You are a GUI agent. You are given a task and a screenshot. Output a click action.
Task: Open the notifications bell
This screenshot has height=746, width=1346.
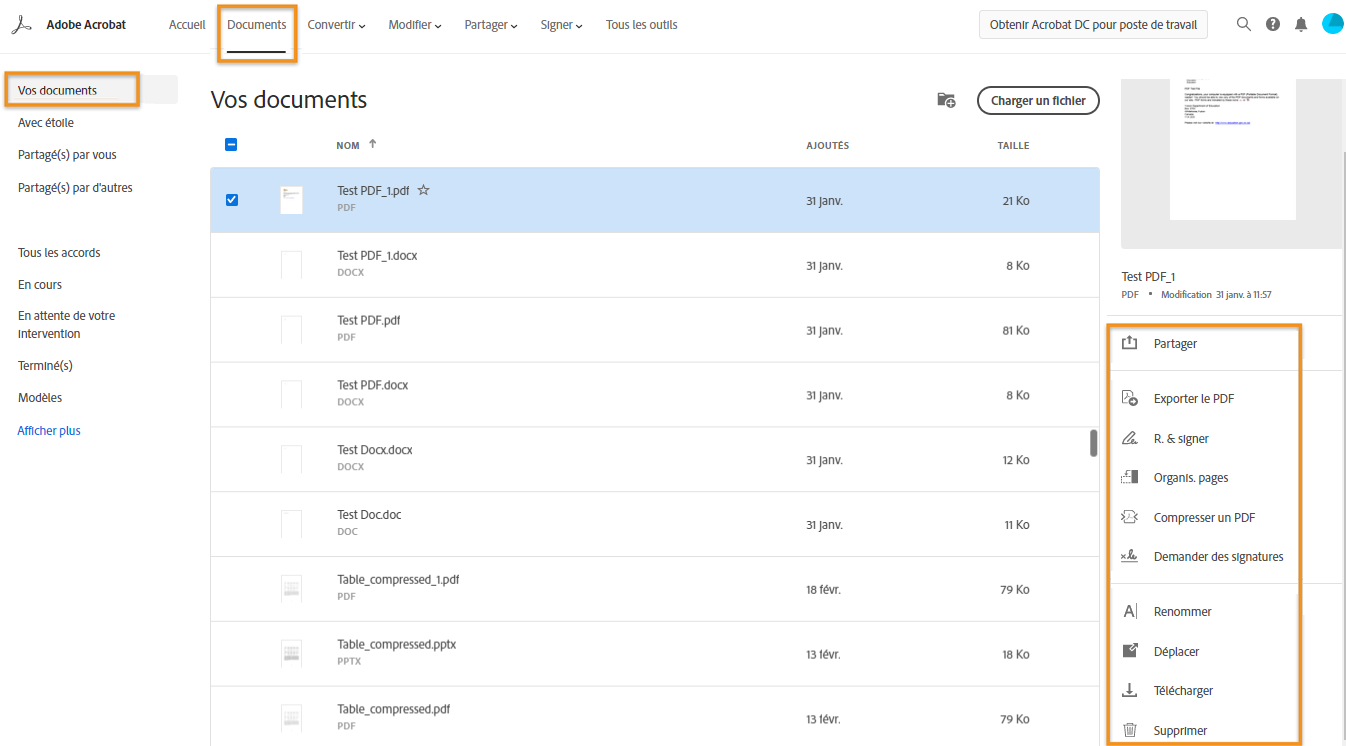tap(1300, 25)
